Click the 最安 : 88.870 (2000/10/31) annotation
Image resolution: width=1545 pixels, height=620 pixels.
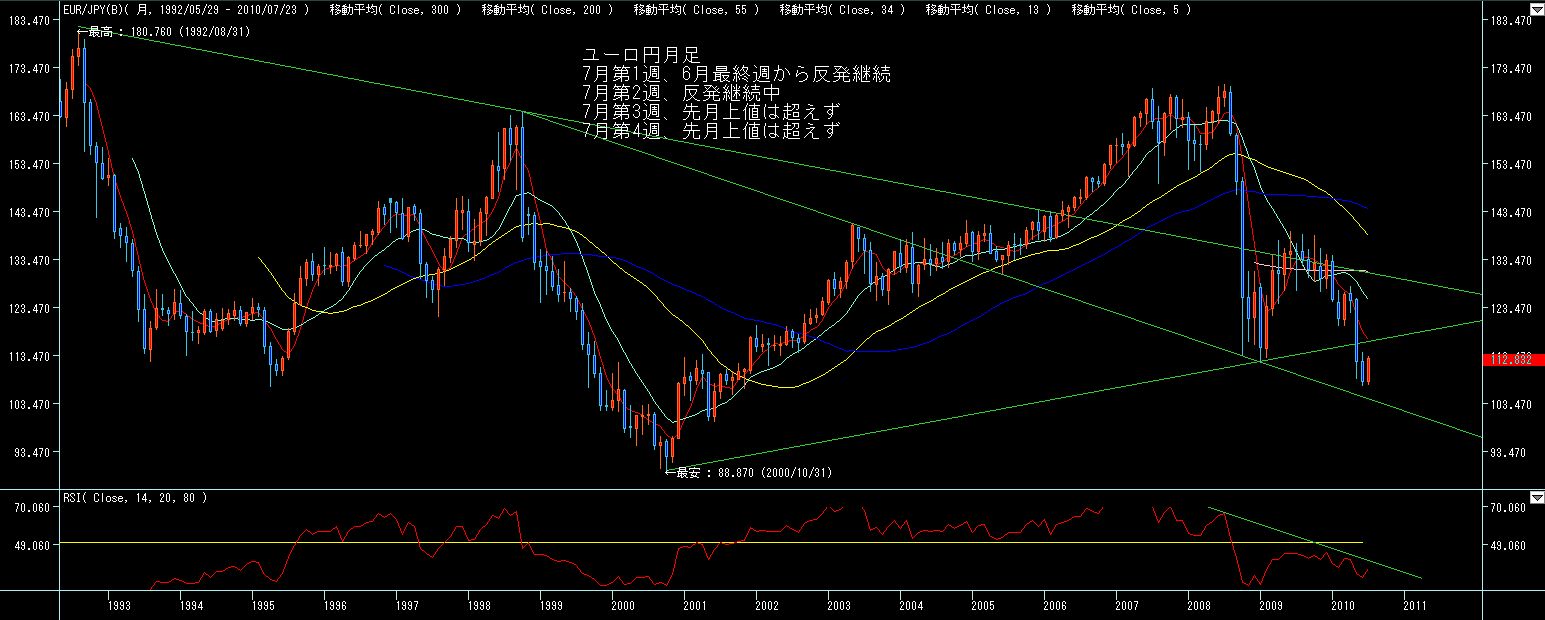(x=748, y=472)
